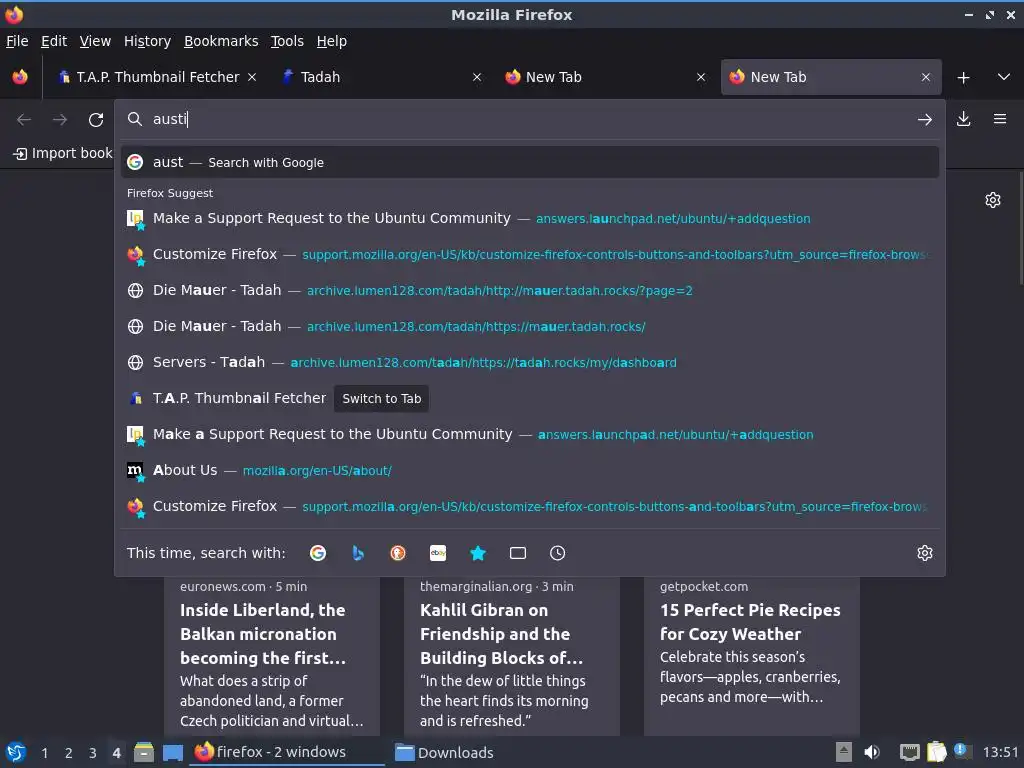Open first Make a Support Request suggestion

coord(530,218)
